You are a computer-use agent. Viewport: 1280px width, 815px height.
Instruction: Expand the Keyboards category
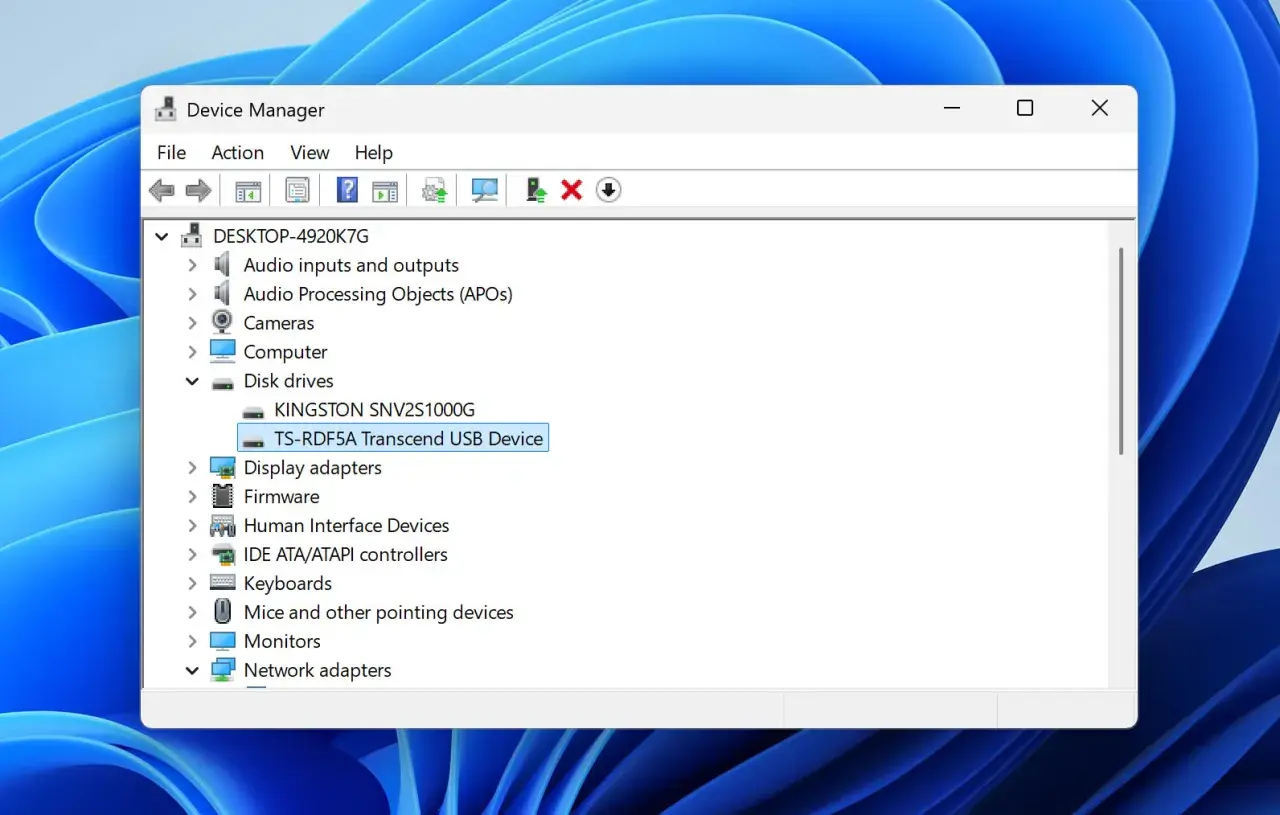click(192, 583)
